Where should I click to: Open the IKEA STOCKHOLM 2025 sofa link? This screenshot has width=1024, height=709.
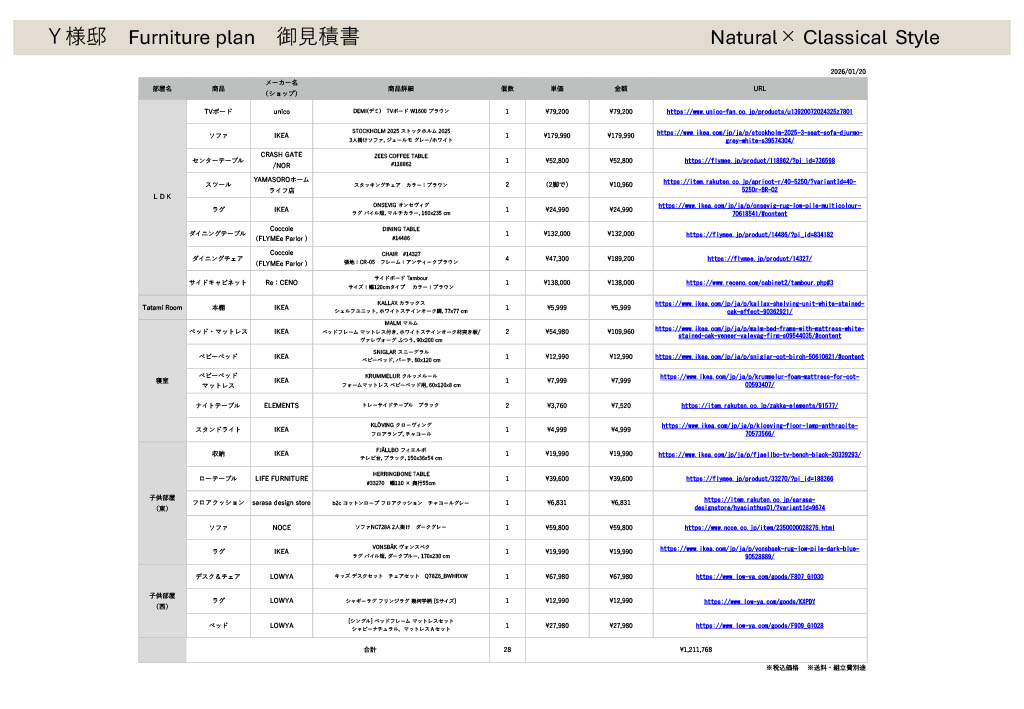tap(760, 136)
